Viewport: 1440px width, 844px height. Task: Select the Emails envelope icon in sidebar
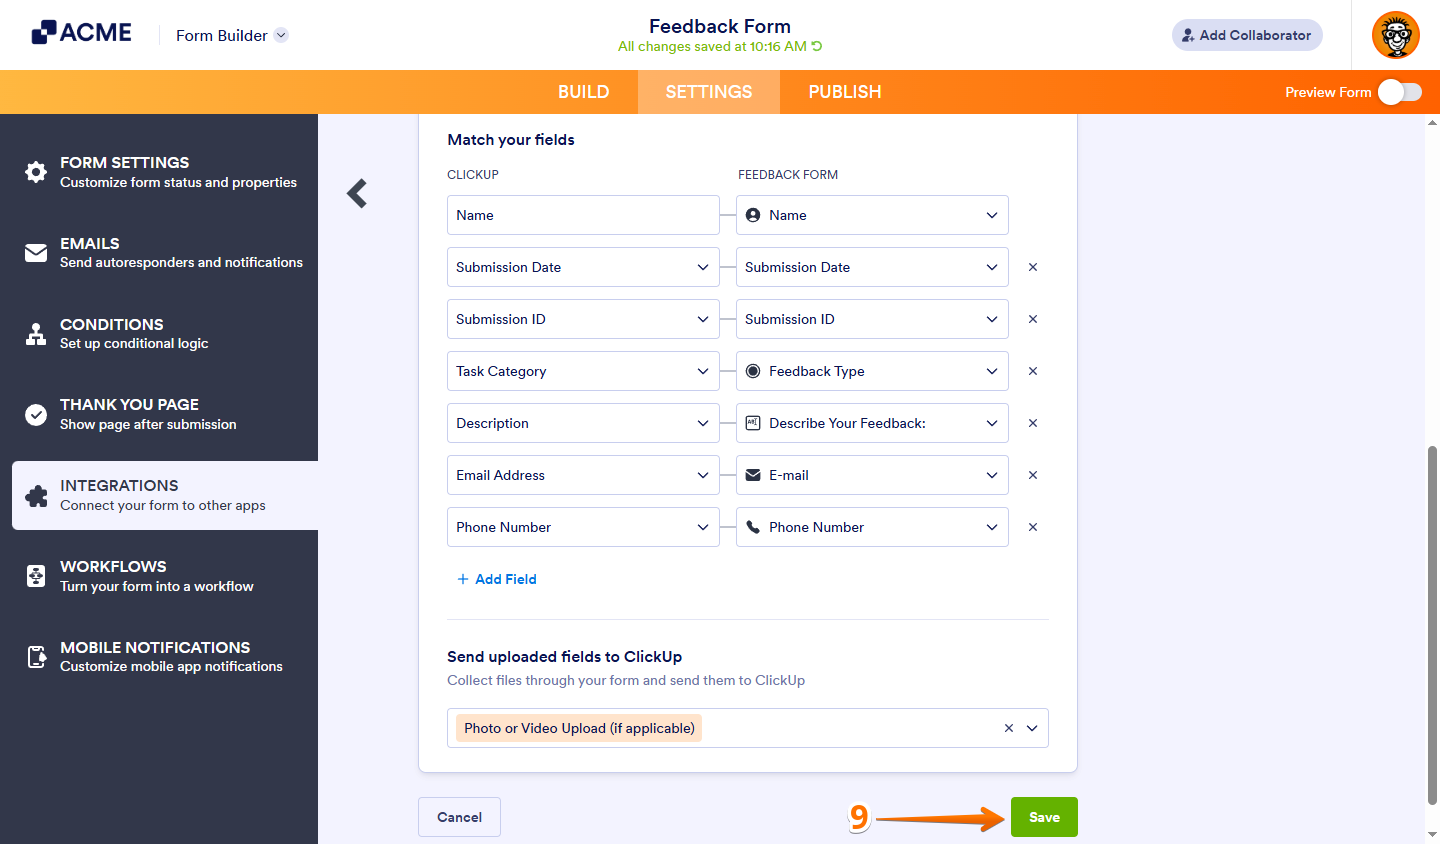(x=35, y=252)
